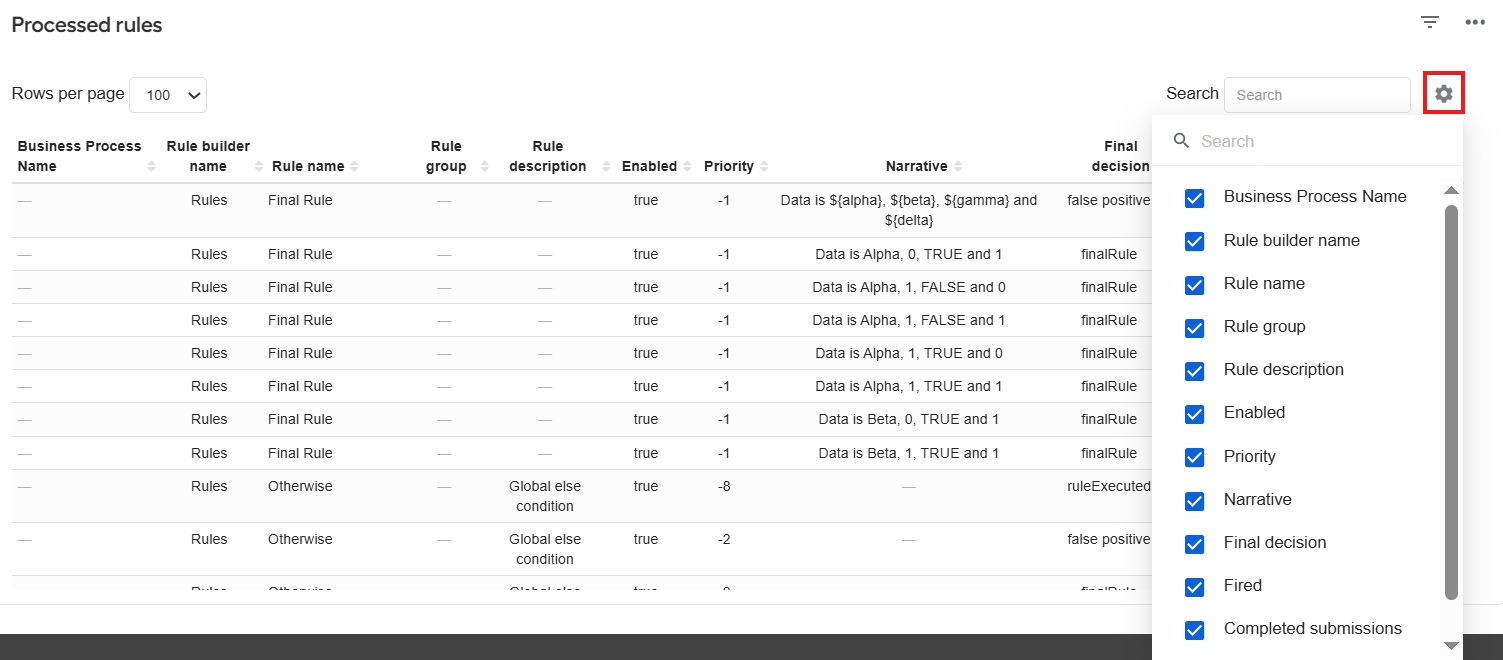This screenshot has height=660, width=1503.
Task: Sort by Business Process Name column
Action: (x=152, y=166)
